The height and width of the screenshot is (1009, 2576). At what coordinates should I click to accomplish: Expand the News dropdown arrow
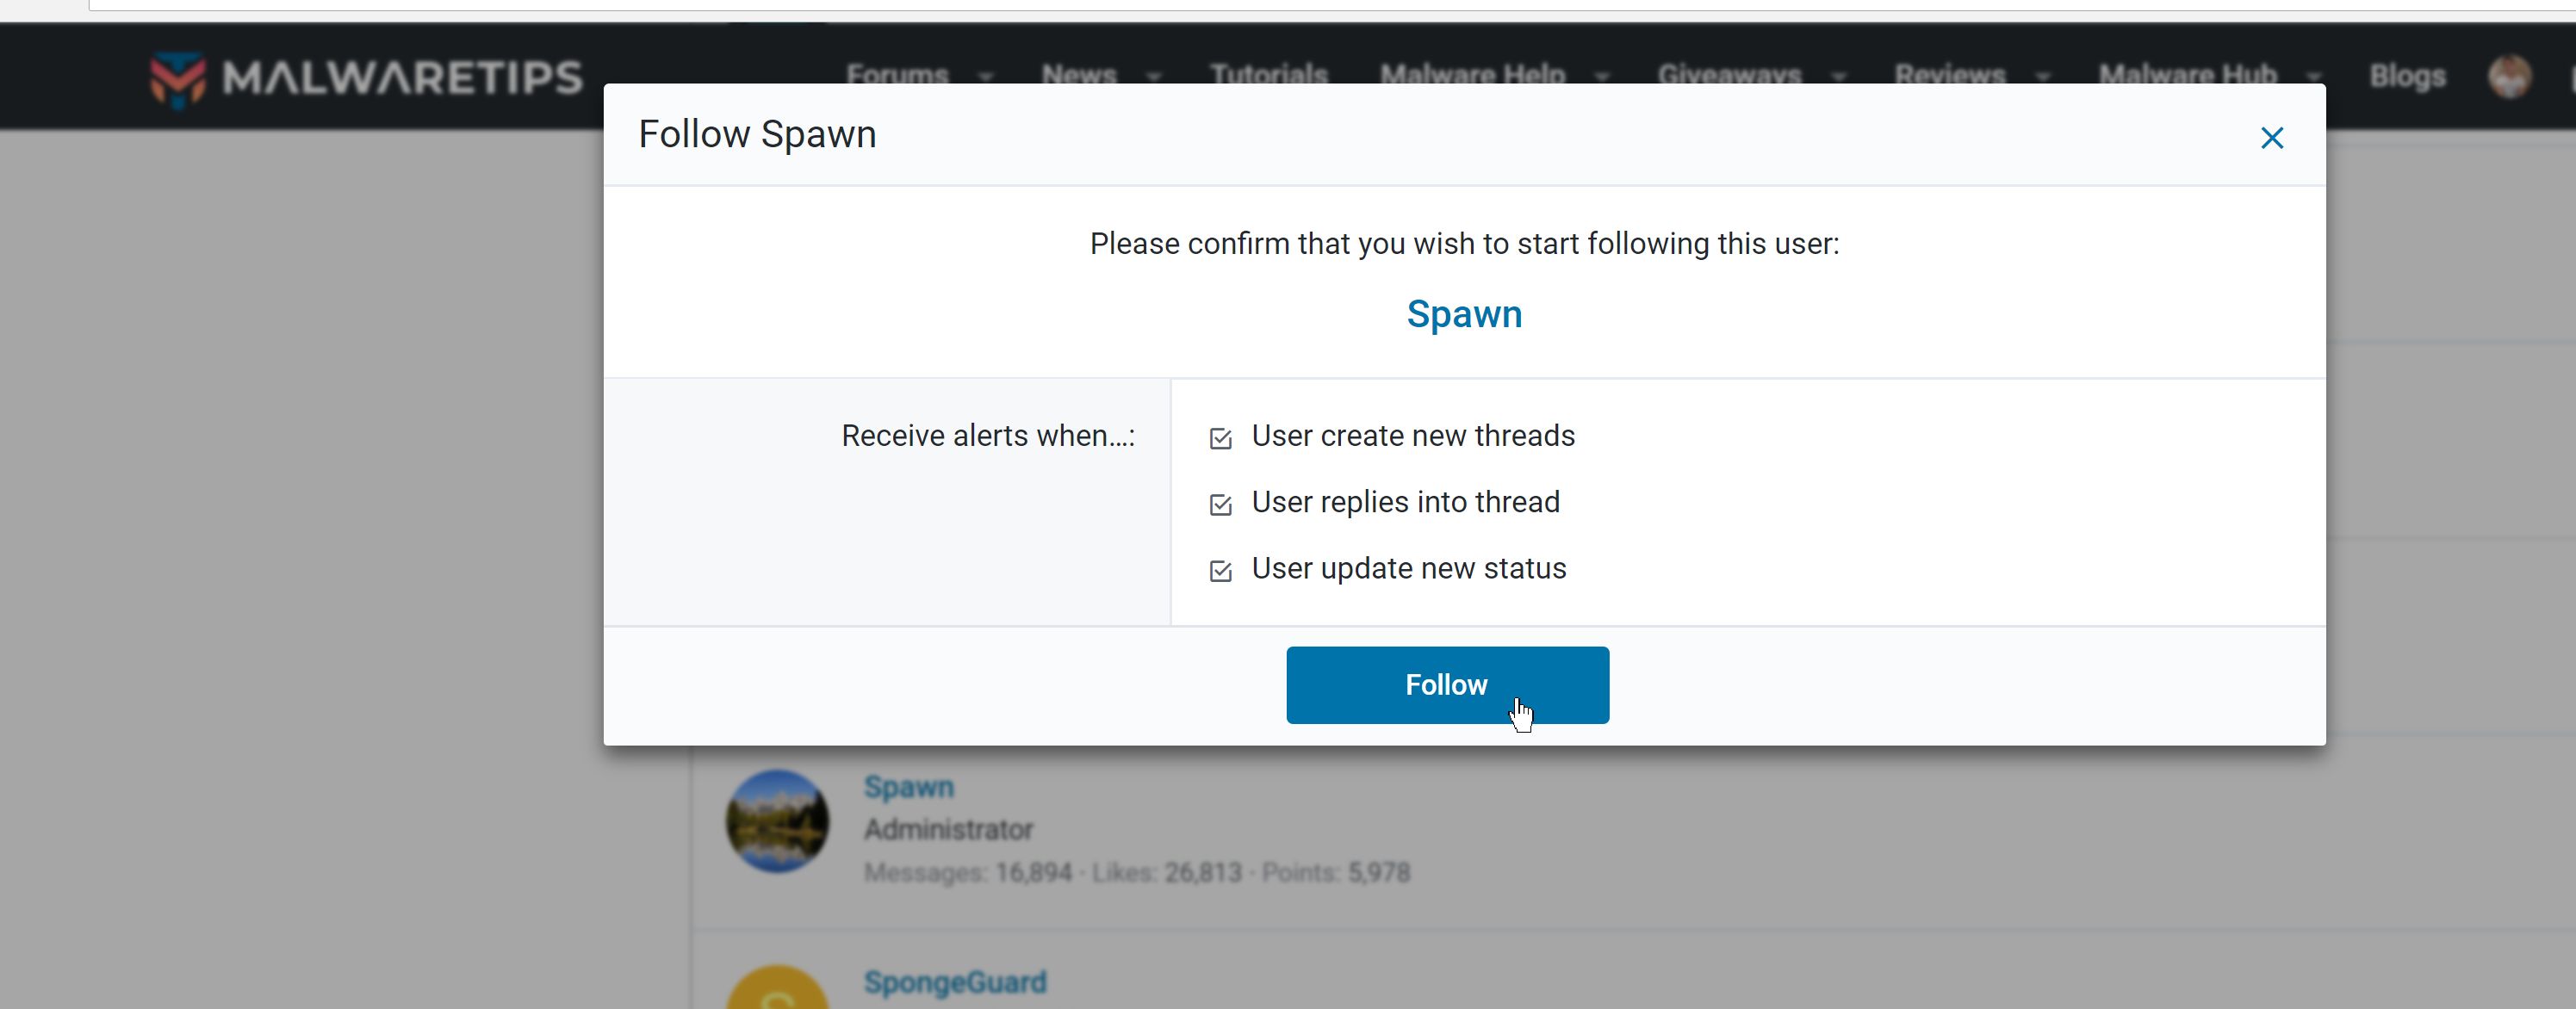[1154, 76]
